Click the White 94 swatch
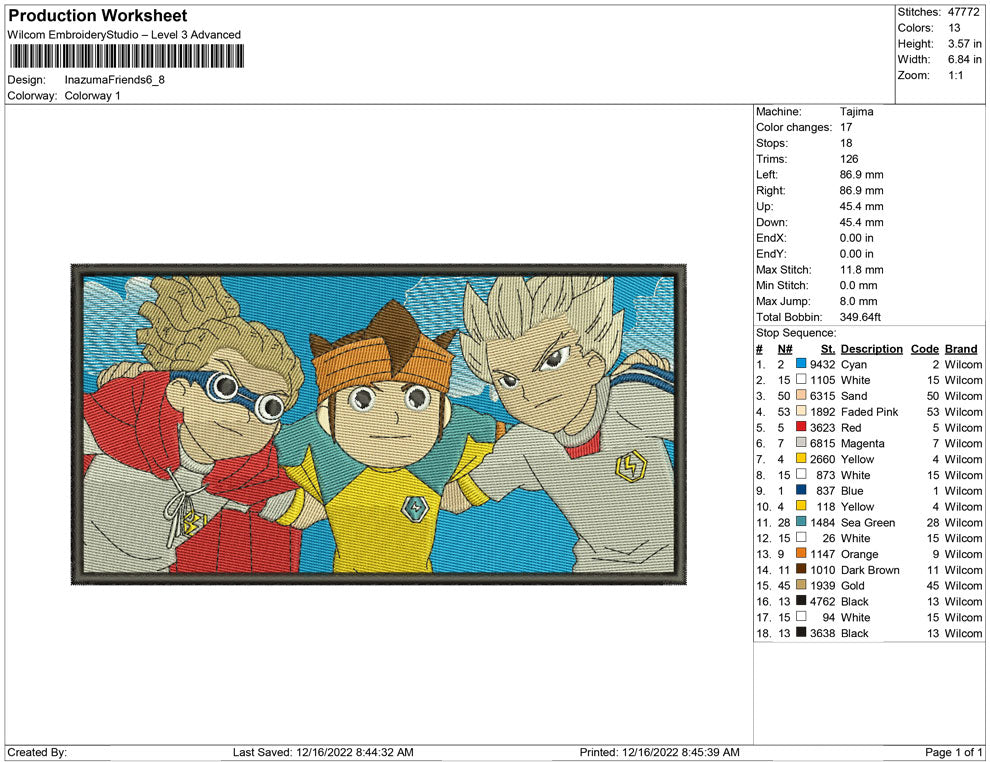Viewport: 990px width, 762px height. click(x=801, y=617)
